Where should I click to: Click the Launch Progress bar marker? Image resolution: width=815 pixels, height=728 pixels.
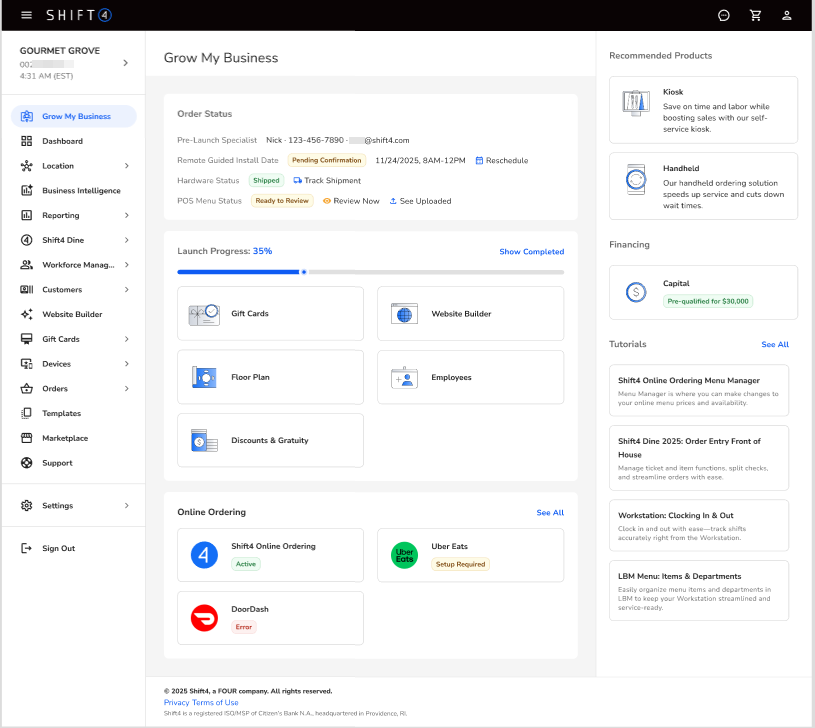(304, 272)
